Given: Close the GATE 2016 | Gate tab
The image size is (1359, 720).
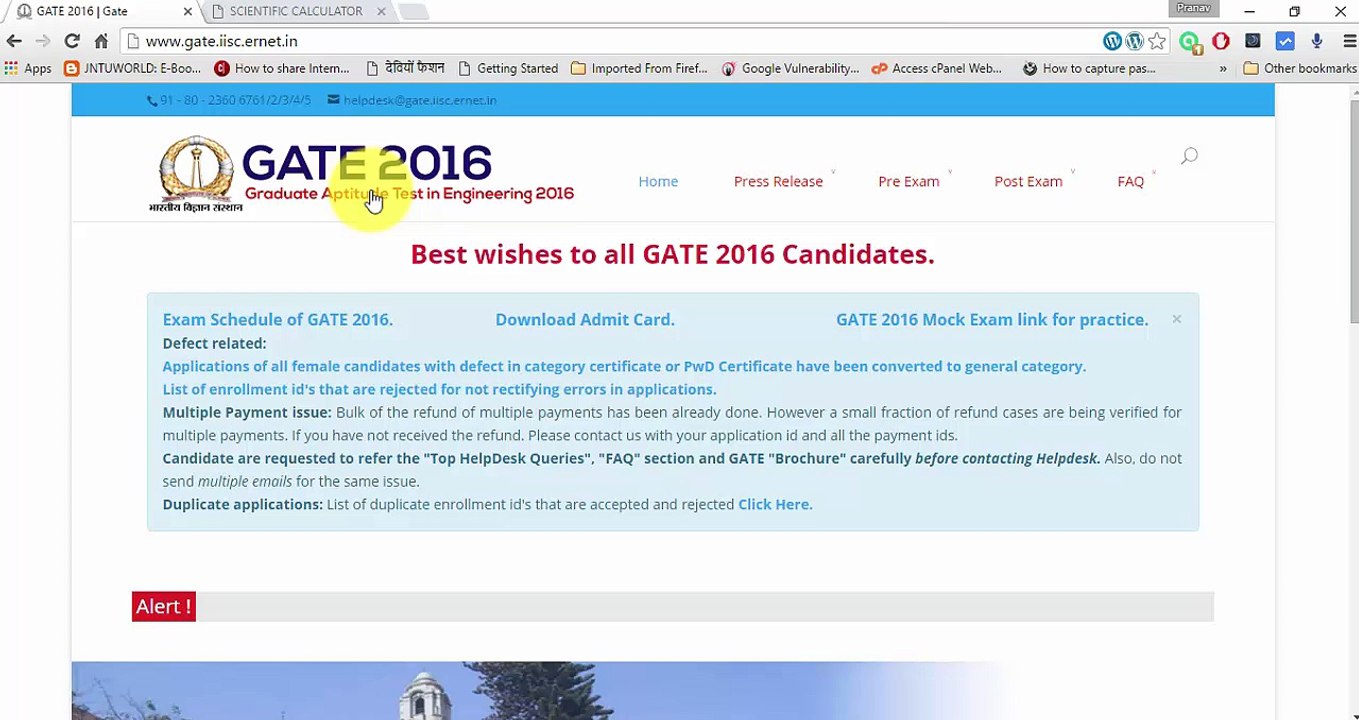Looking at the screenshot, I should (x=187, y=11).
